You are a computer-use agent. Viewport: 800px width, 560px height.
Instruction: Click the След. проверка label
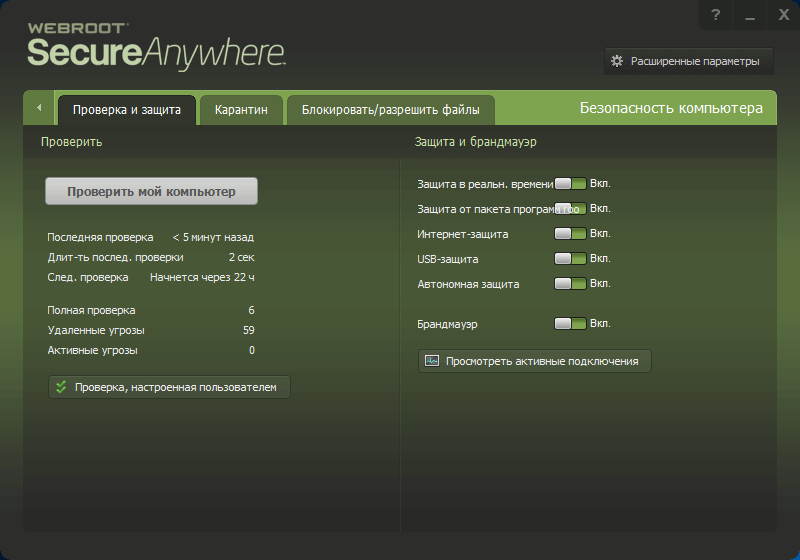click(x=88, y=277)
